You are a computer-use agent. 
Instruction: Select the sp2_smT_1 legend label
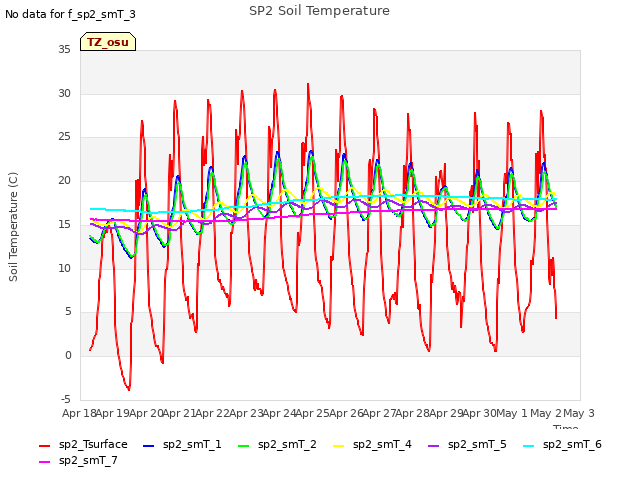(192, 444)
